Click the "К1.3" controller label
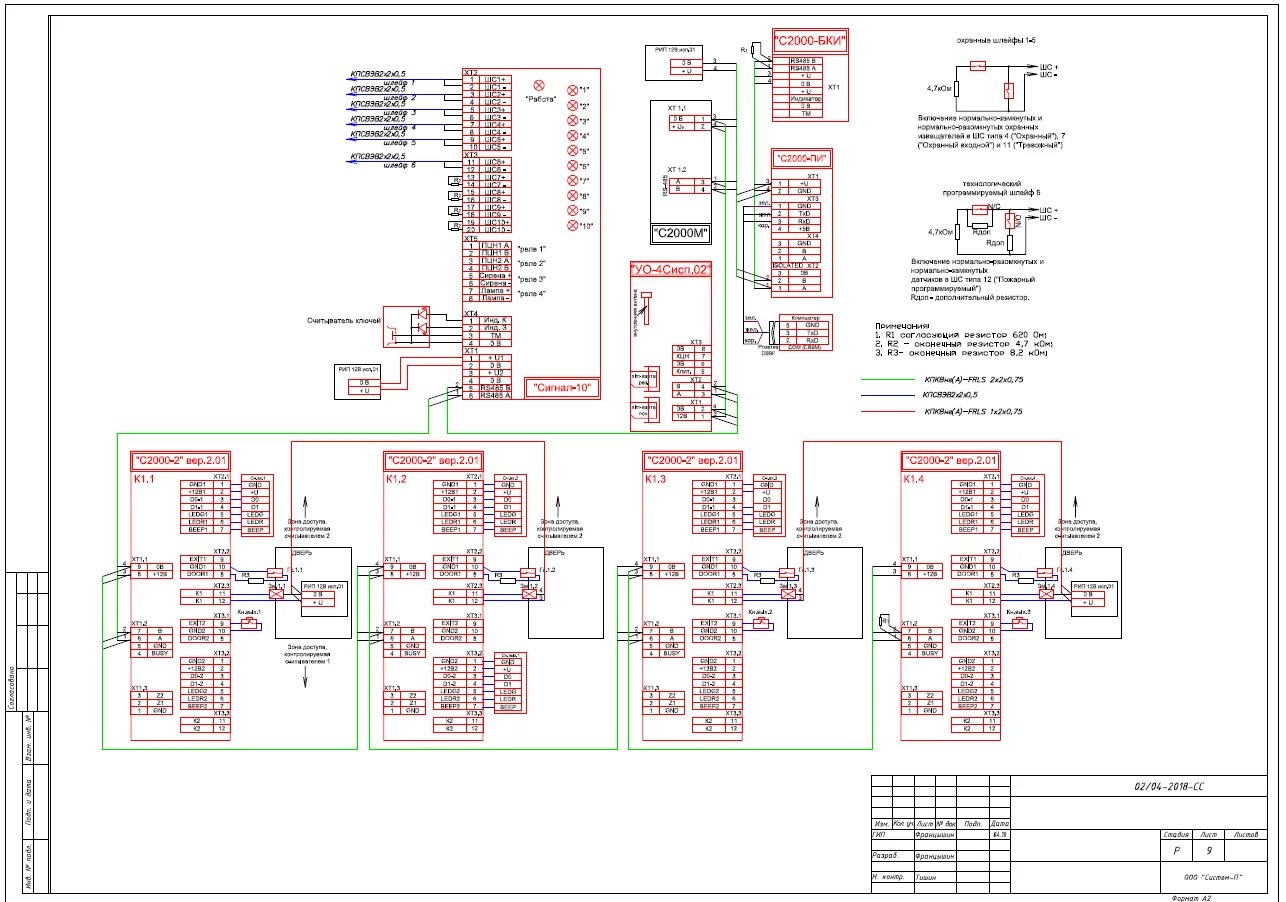Screen dimensions: 1286x902 click(655, 480)
